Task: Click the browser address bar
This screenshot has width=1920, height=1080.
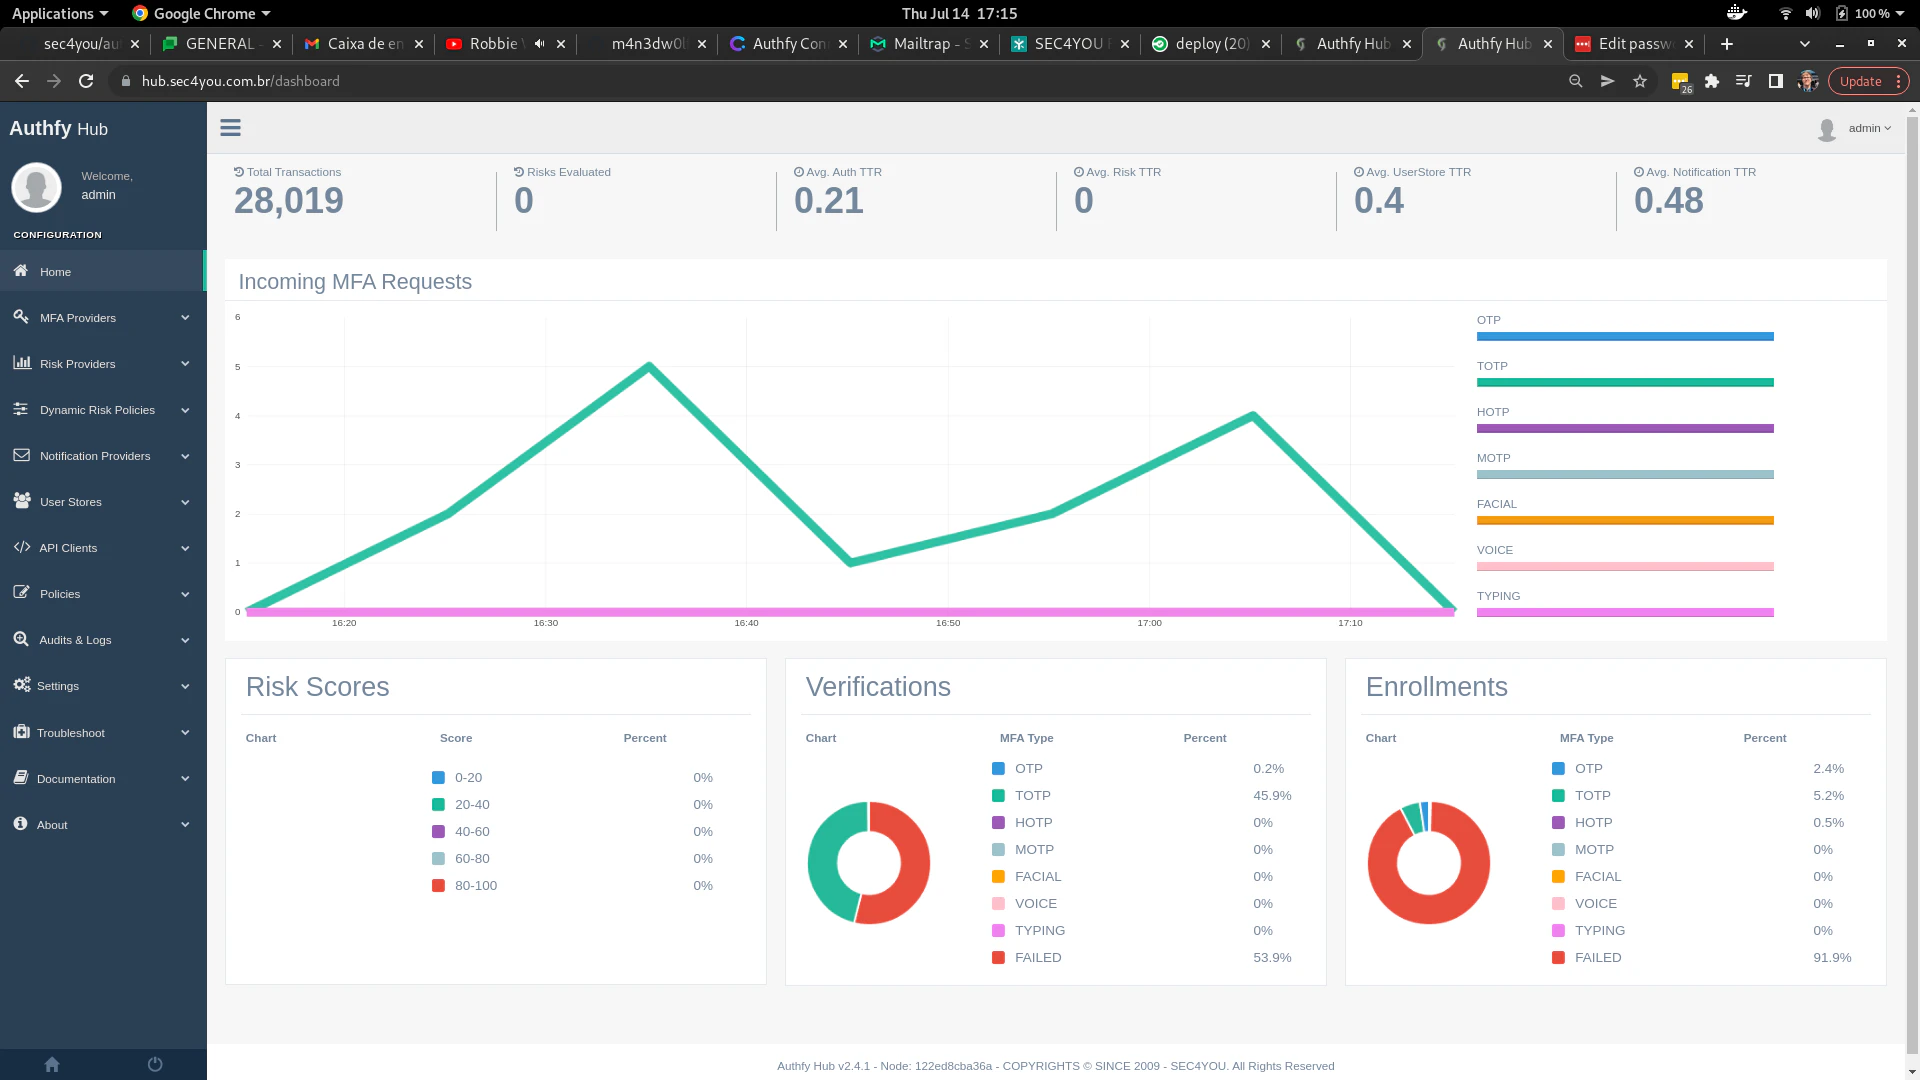Action: pyautogui.click(x=400, y=81)
